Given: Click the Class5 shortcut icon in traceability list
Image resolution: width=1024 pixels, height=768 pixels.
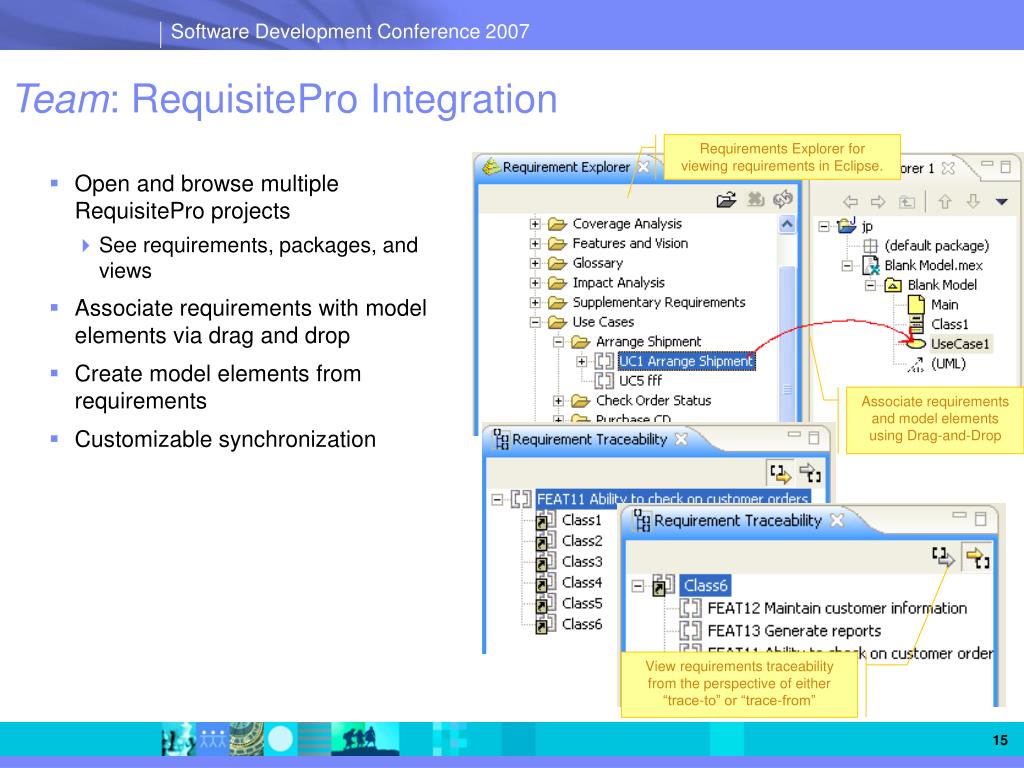Looking at the screenshot, I should point(545,603).
